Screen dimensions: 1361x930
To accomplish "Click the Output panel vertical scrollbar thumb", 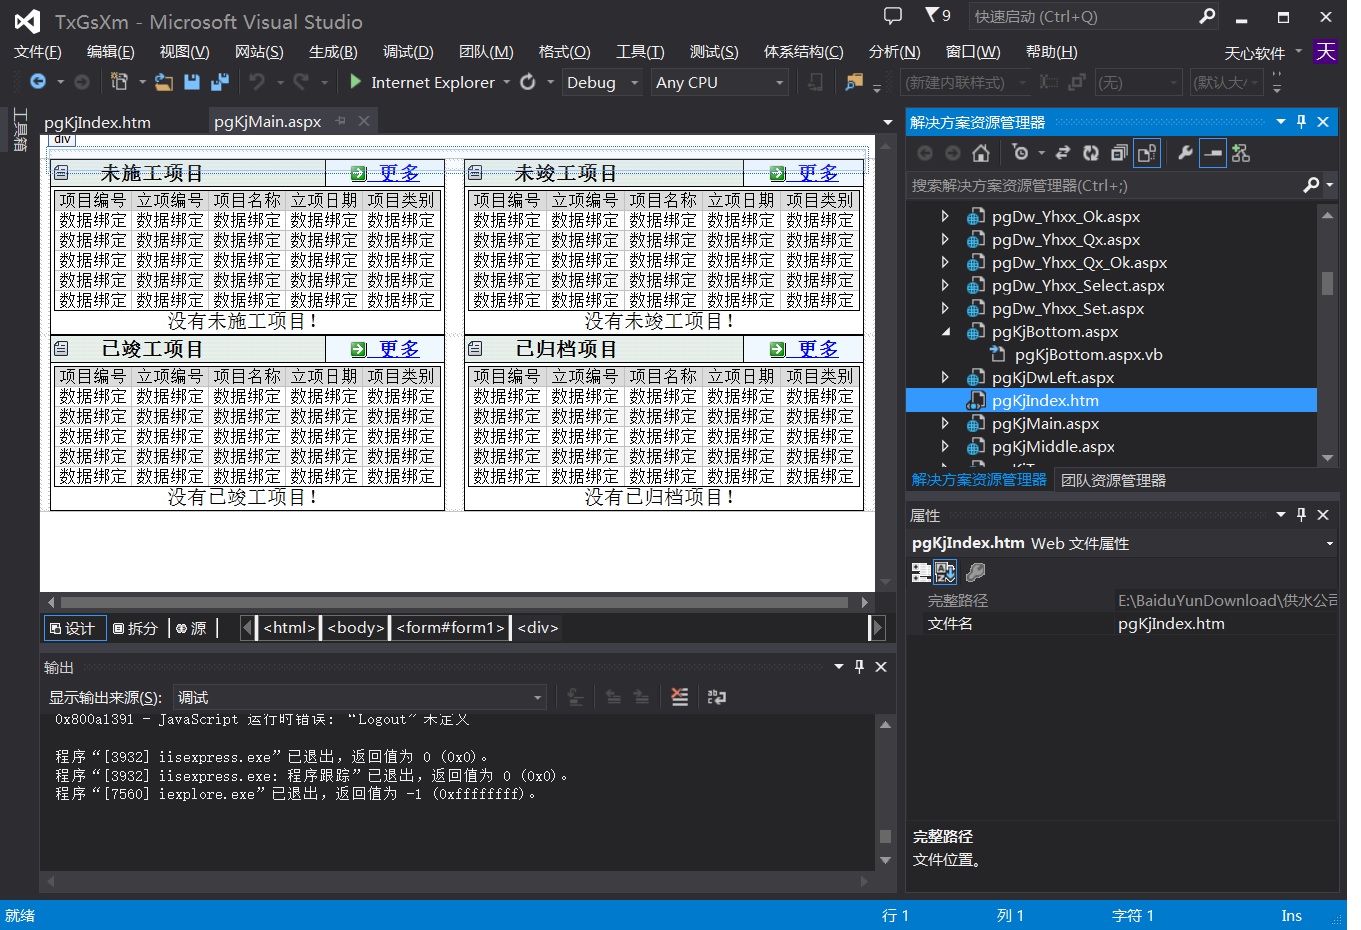I will 885,836.
